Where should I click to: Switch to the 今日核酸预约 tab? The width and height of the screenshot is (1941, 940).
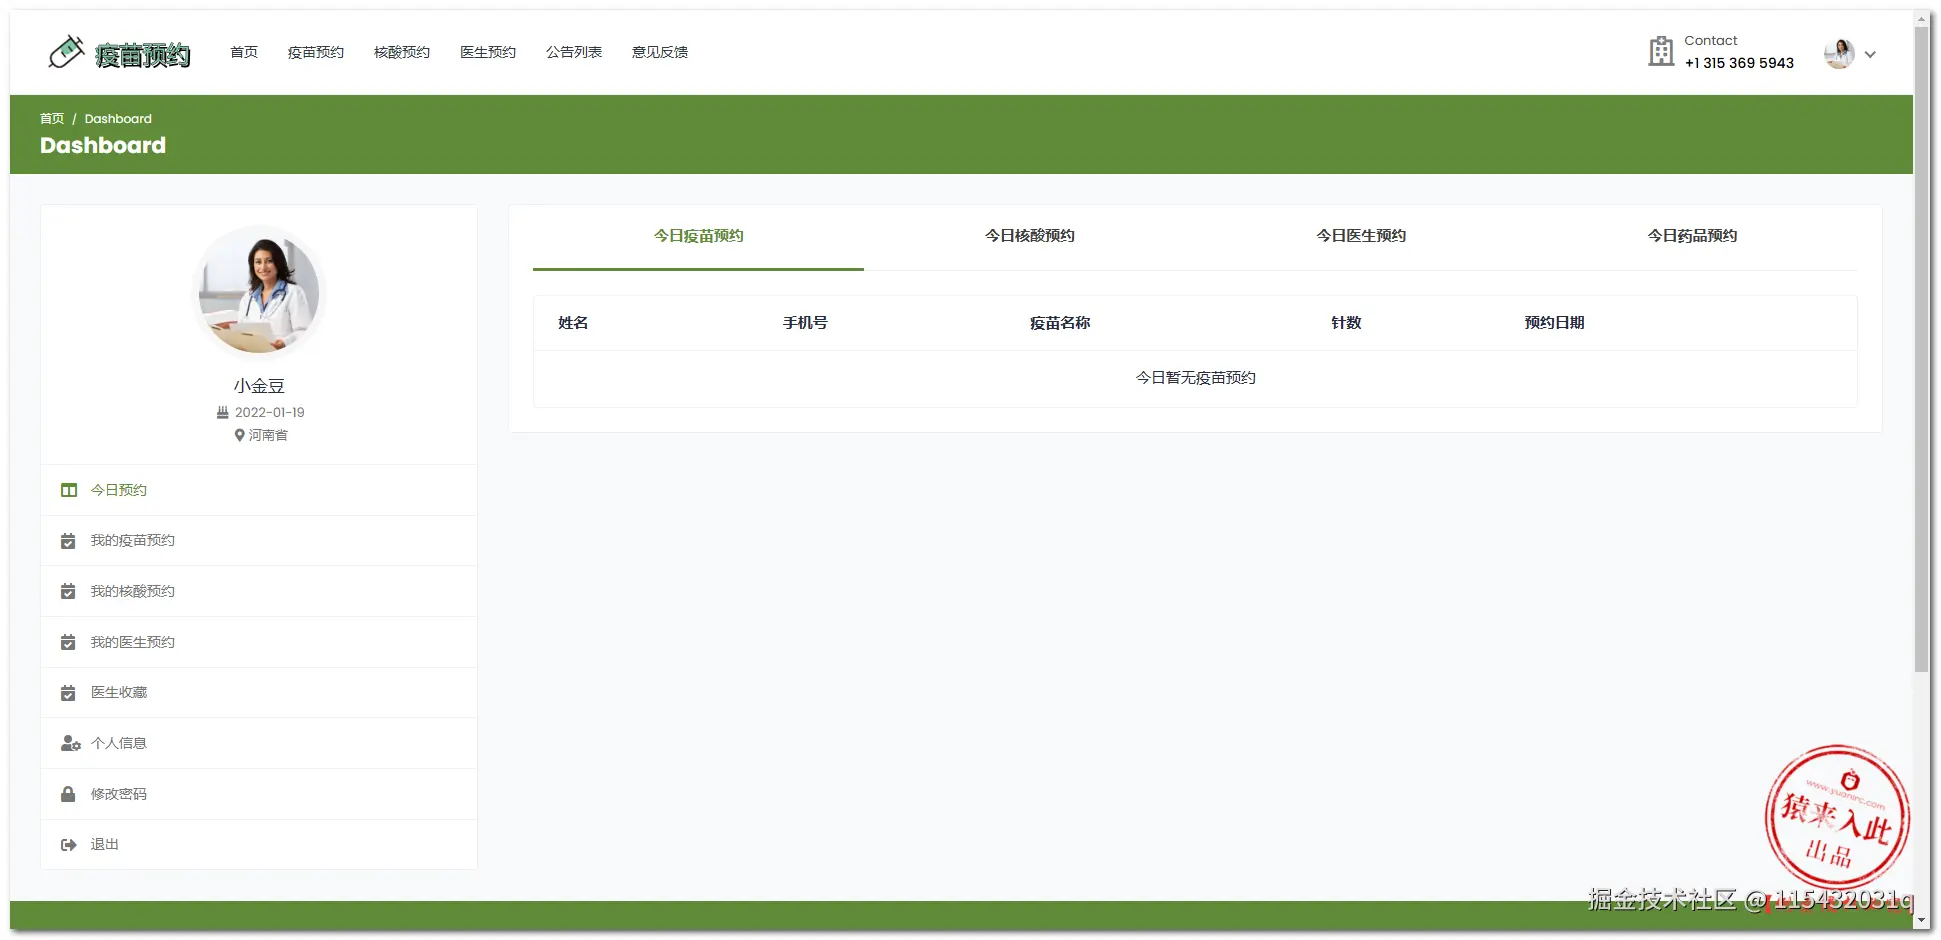1030,236
